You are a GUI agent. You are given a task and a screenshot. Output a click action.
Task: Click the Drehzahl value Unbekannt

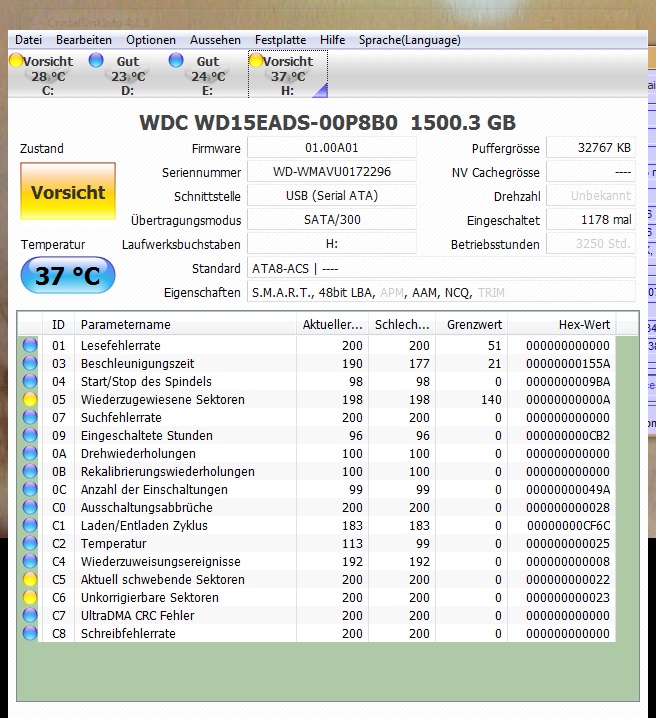coord(591,196)
